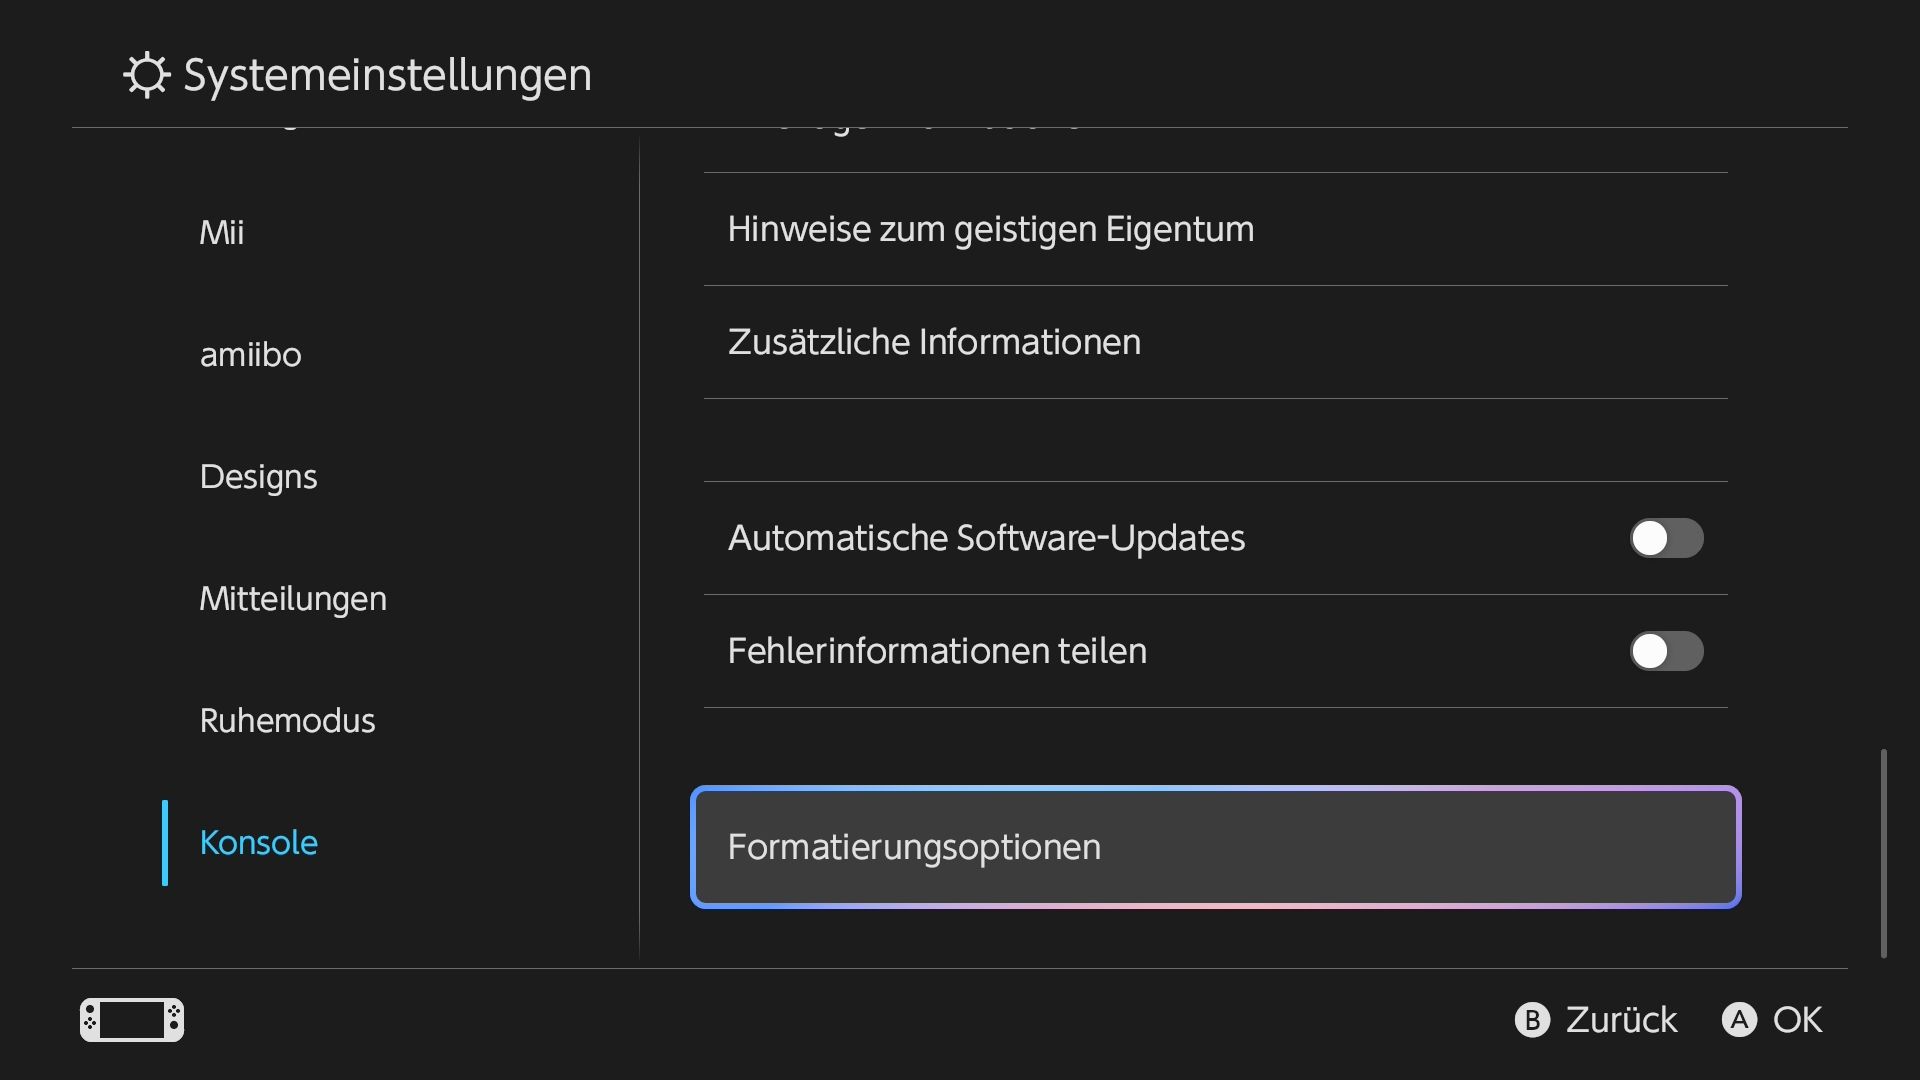Click the Automatische Software-Updates label
This screenshot has width=1920, height=1080.
pyautogui.click(x=986, y=538)
